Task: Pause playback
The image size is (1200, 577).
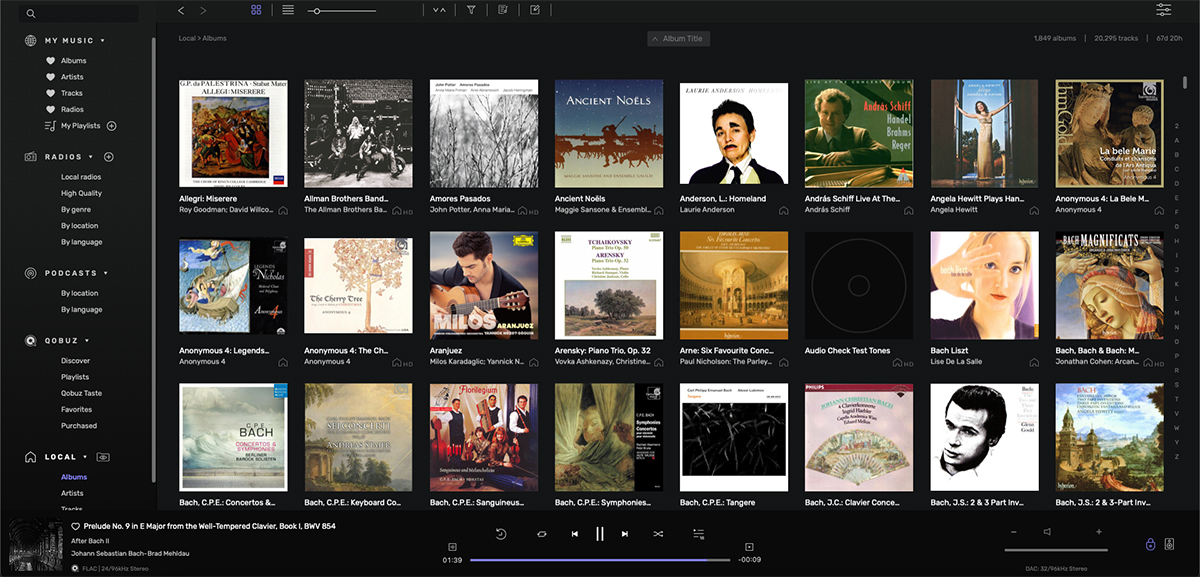Action: [x=600, y=534]
